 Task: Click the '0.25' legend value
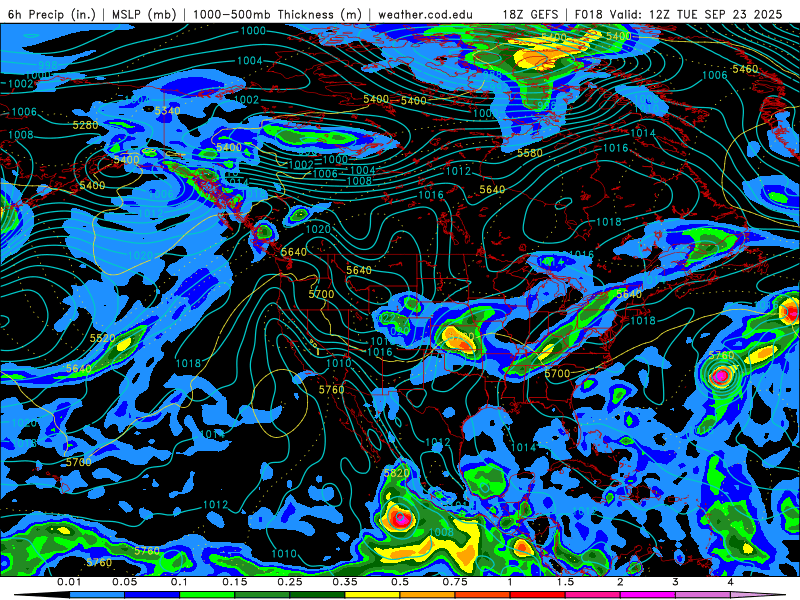(290, 582)
